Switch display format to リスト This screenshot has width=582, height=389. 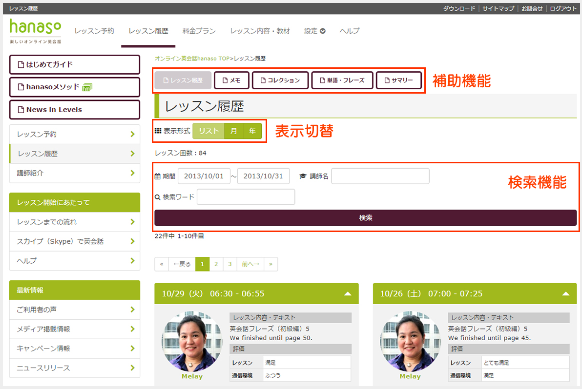point(208,131)
